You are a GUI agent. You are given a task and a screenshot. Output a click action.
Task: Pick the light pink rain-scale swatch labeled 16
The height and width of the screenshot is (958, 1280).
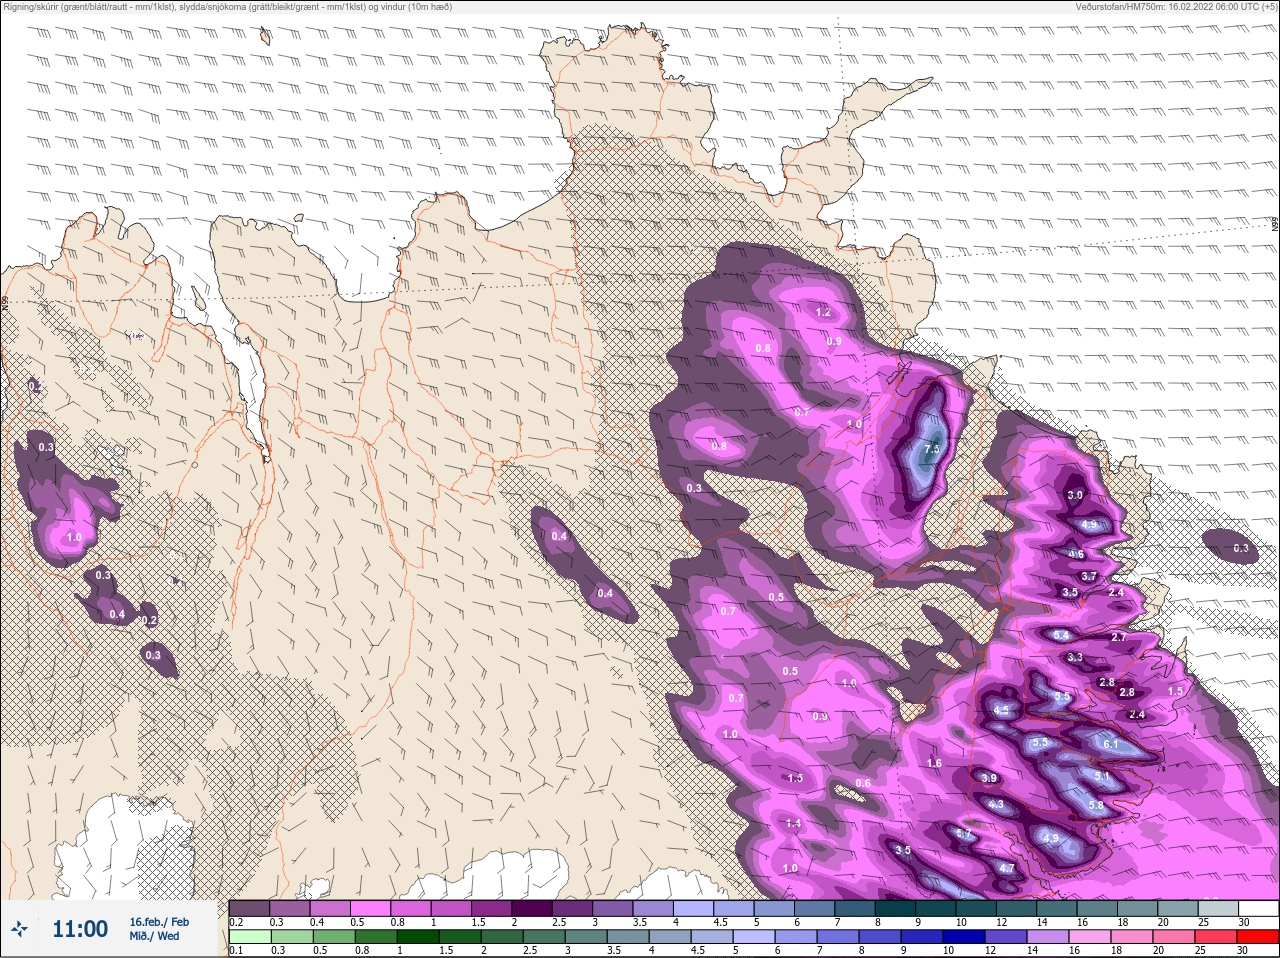click(1090, 936)
